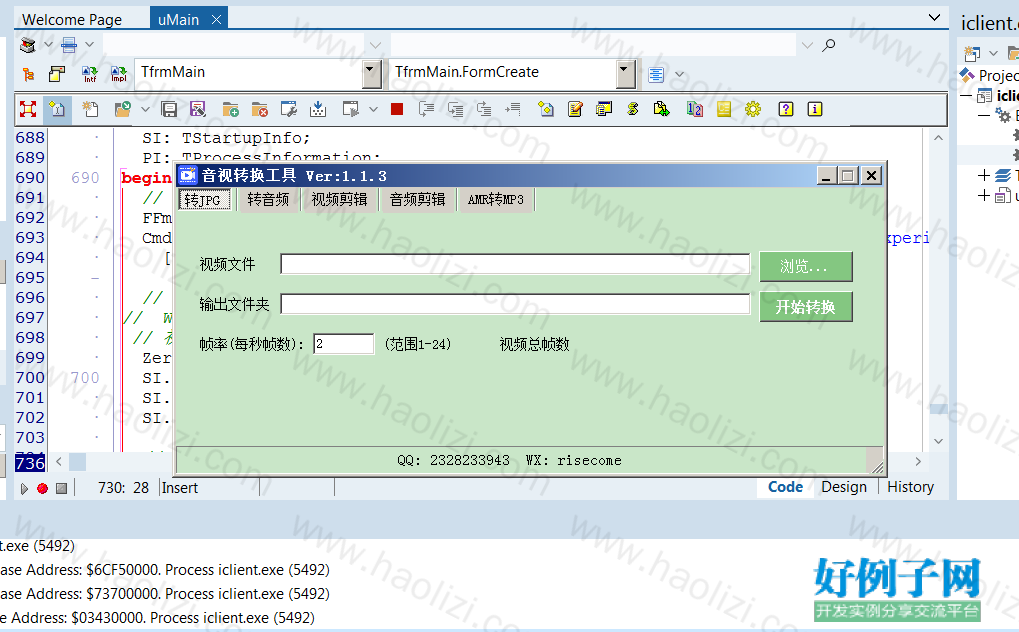
Task: Open the editor tab list chevron at top right
Action: coord(934,18)
